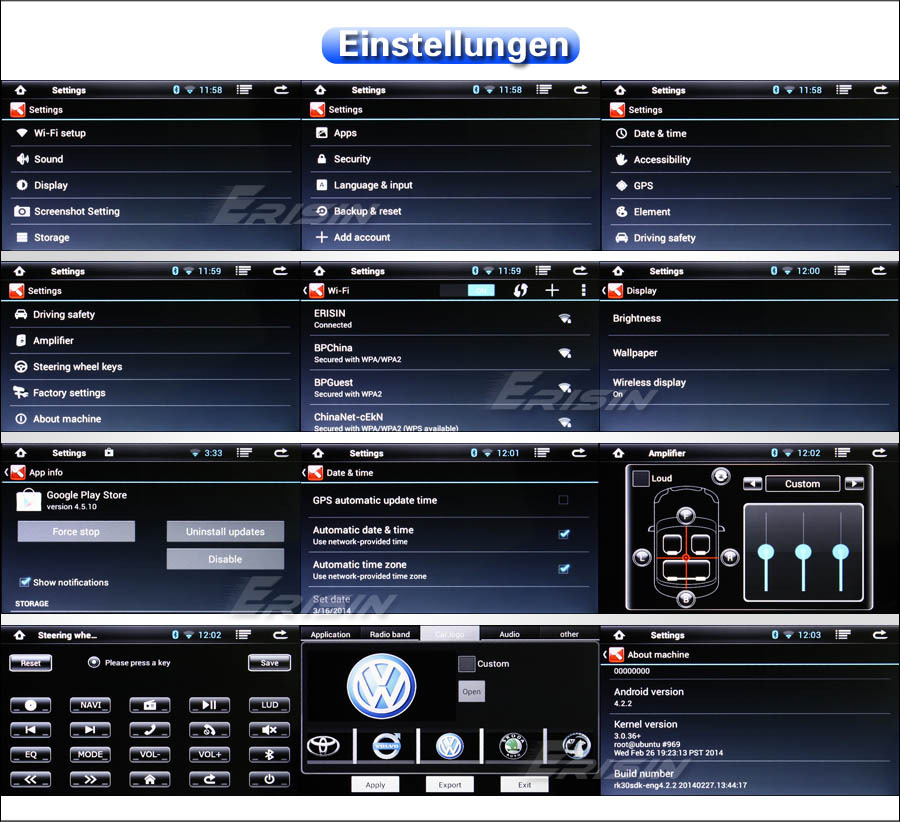Screen dimensions: 900x822
Task: Click the left arrow beside Custom preset
Action: click(753, 484)
